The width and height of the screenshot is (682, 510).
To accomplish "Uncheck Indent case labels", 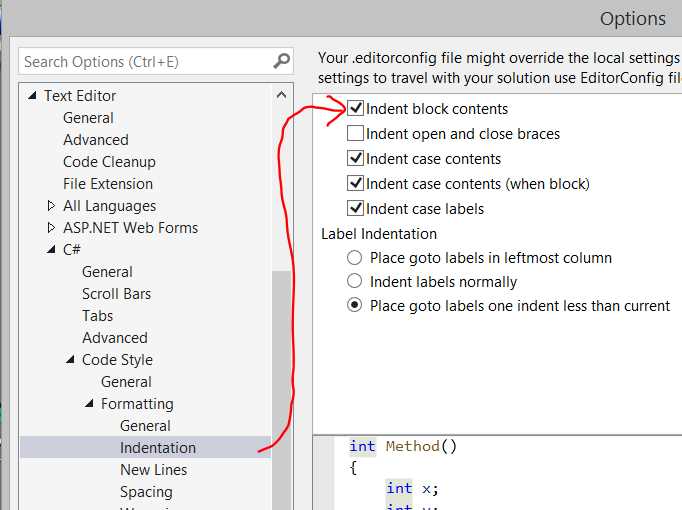I will pyautogui.click(x=355, y=208).
